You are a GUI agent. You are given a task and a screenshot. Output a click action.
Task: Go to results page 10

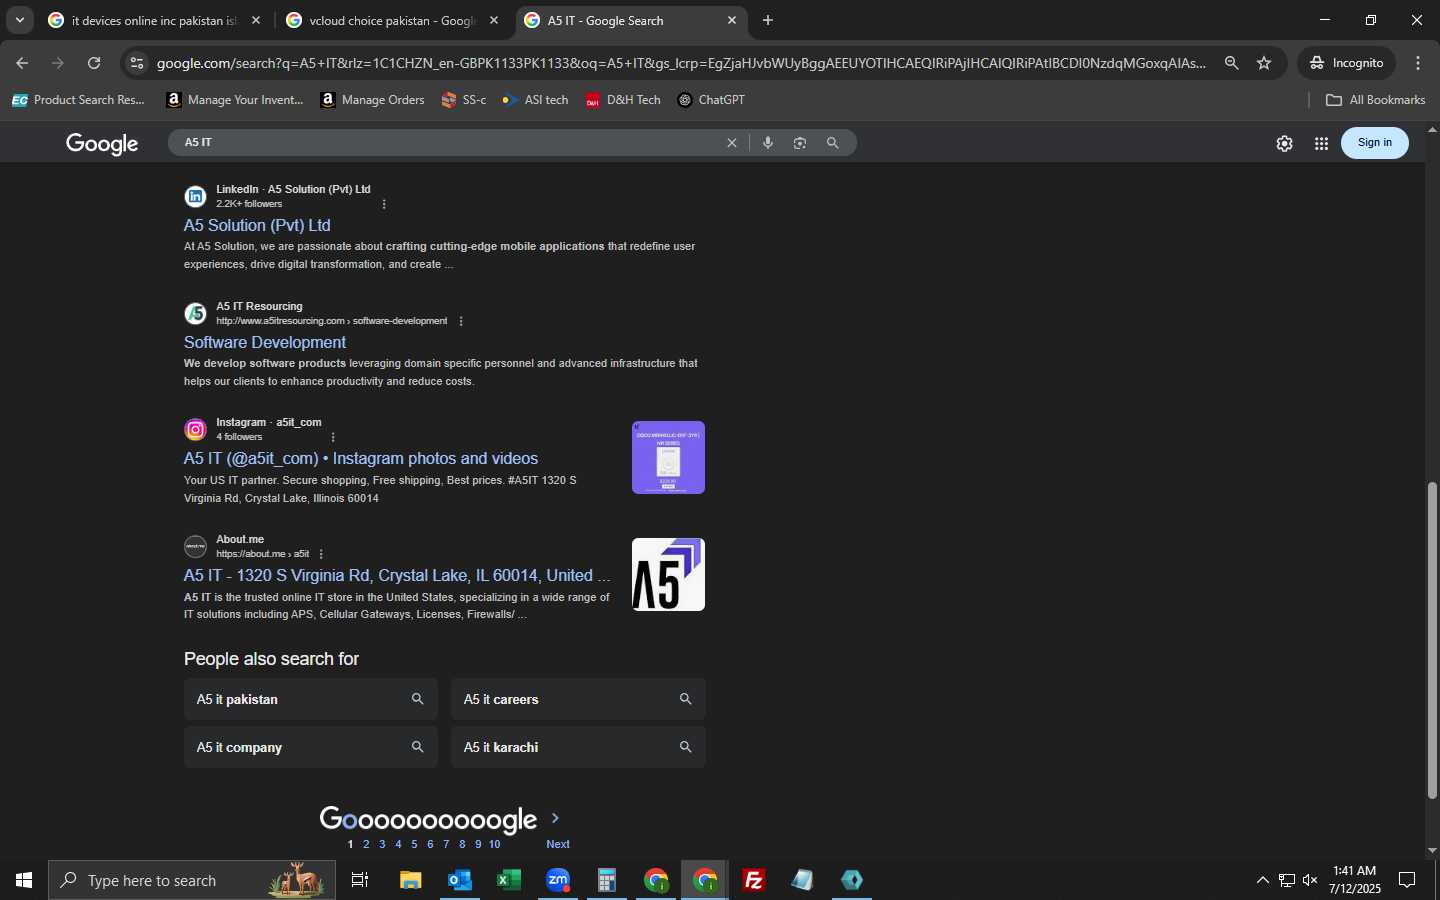click(x=494, y=844)
